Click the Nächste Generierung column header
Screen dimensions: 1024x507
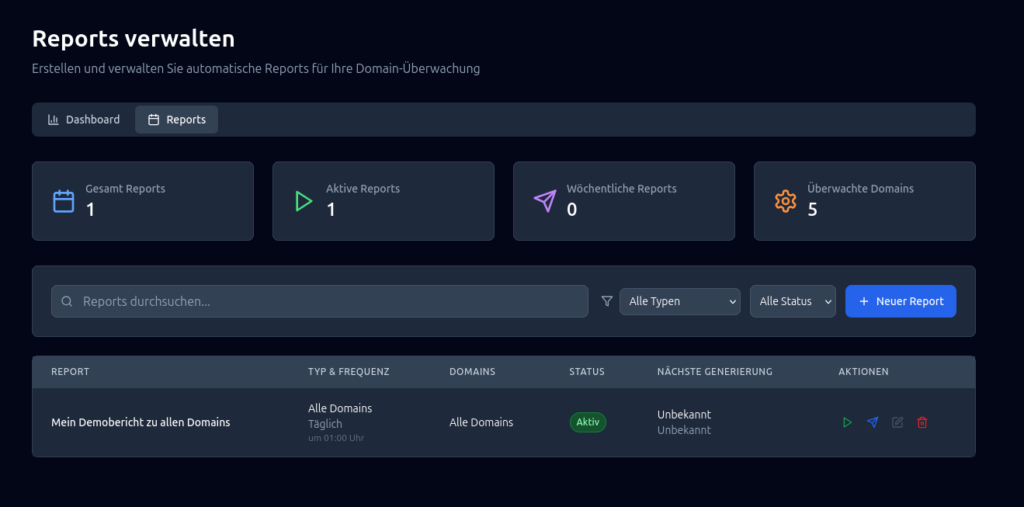714,372
